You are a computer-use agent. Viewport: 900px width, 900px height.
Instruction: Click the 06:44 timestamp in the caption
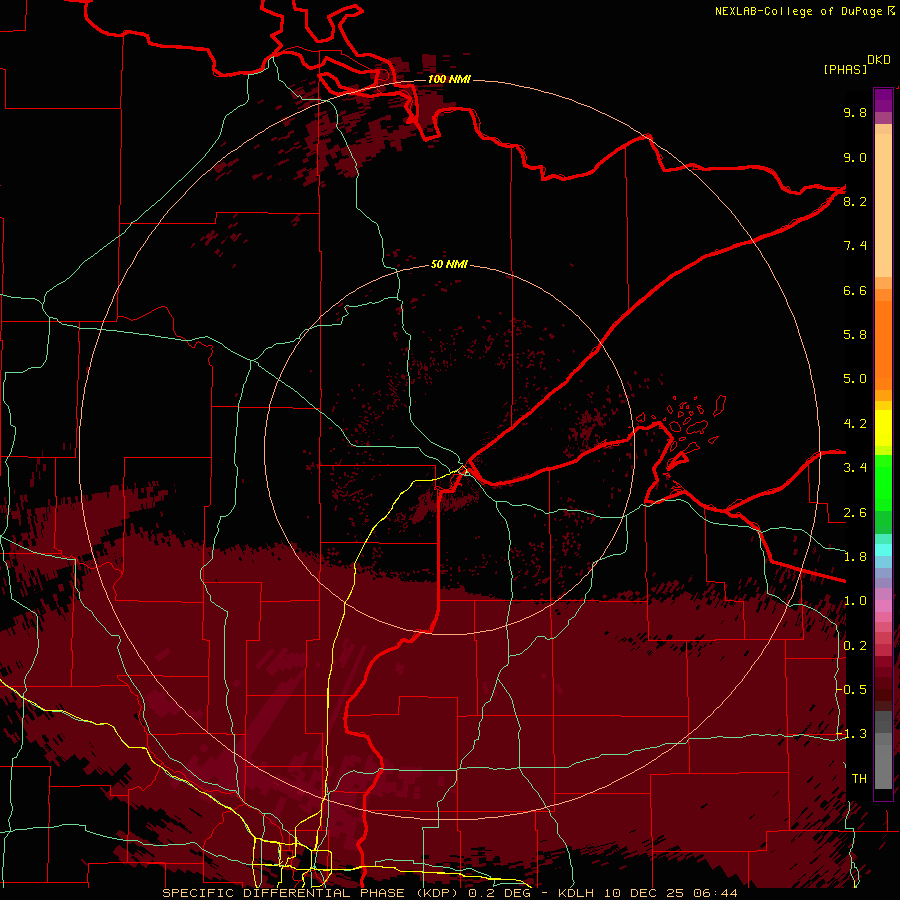click(715, 893)
